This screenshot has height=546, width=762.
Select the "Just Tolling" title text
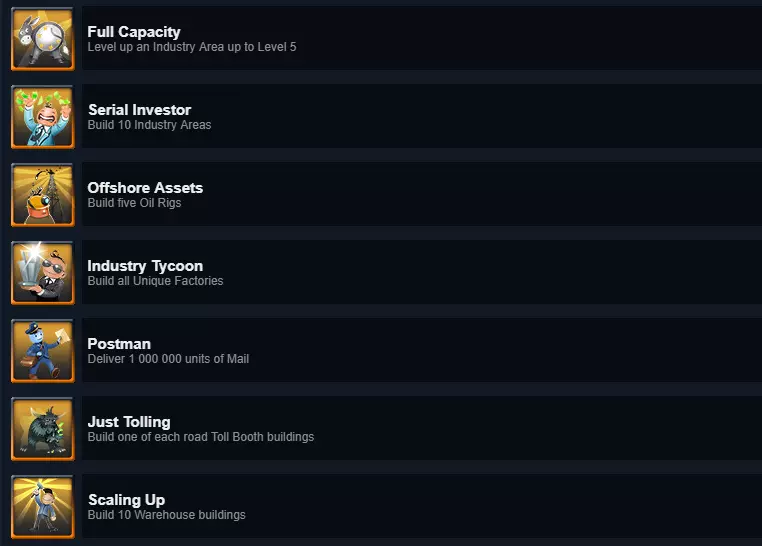(x=129, y=422)
